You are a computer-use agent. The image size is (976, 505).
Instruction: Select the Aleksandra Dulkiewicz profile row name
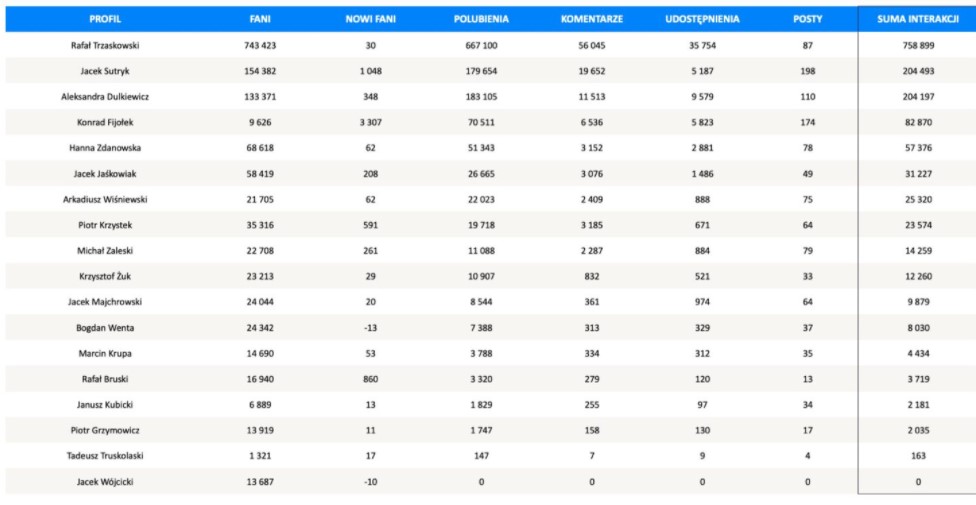click(105, 97)
